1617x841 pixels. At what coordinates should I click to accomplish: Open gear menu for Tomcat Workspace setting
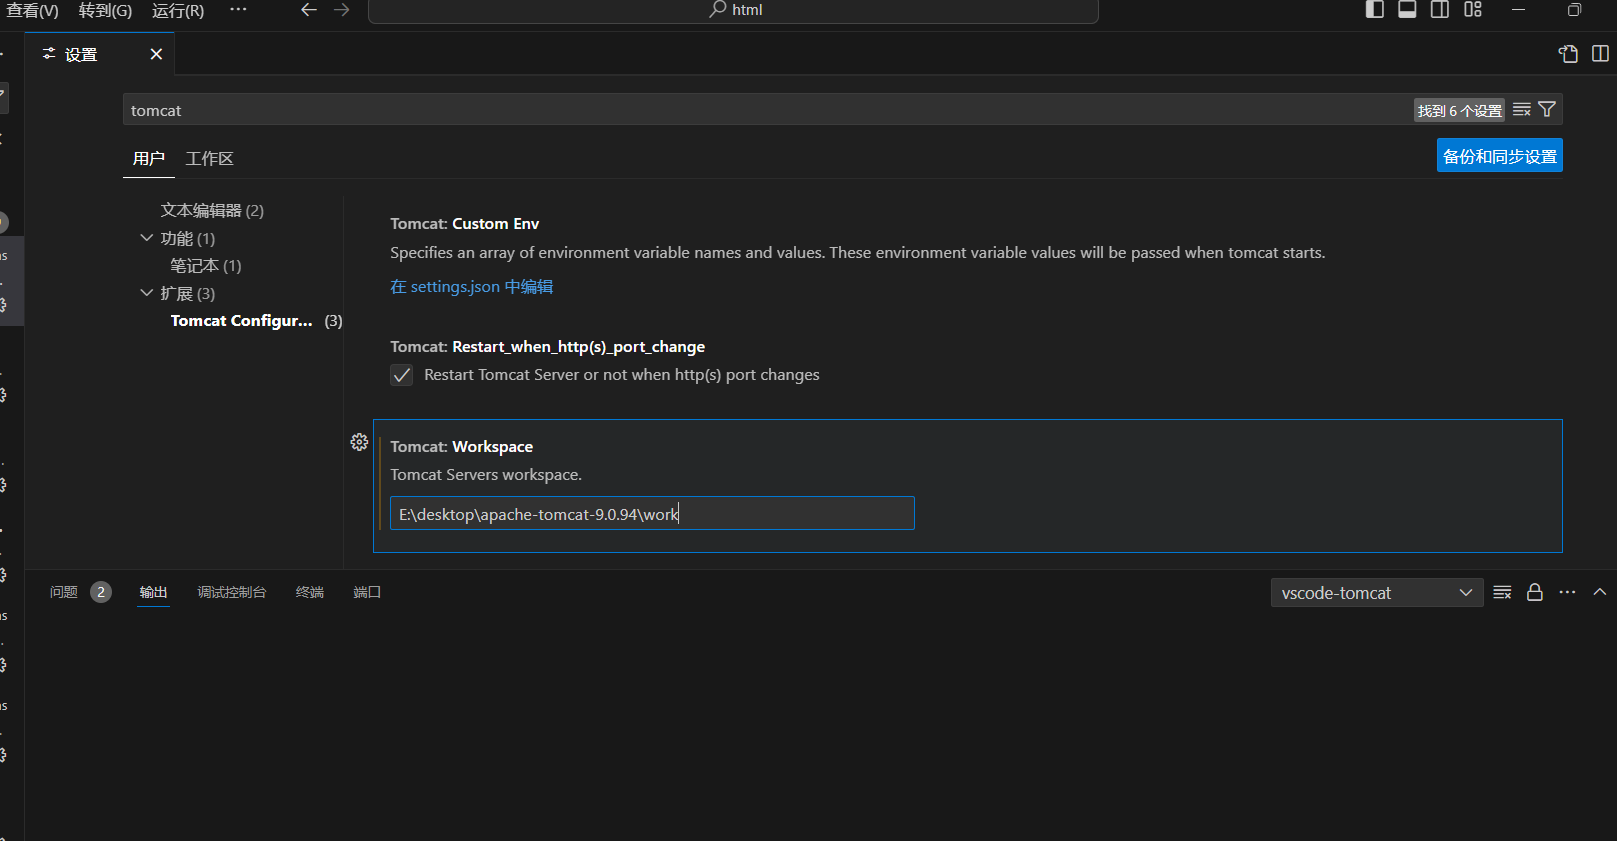pos(359,442)
